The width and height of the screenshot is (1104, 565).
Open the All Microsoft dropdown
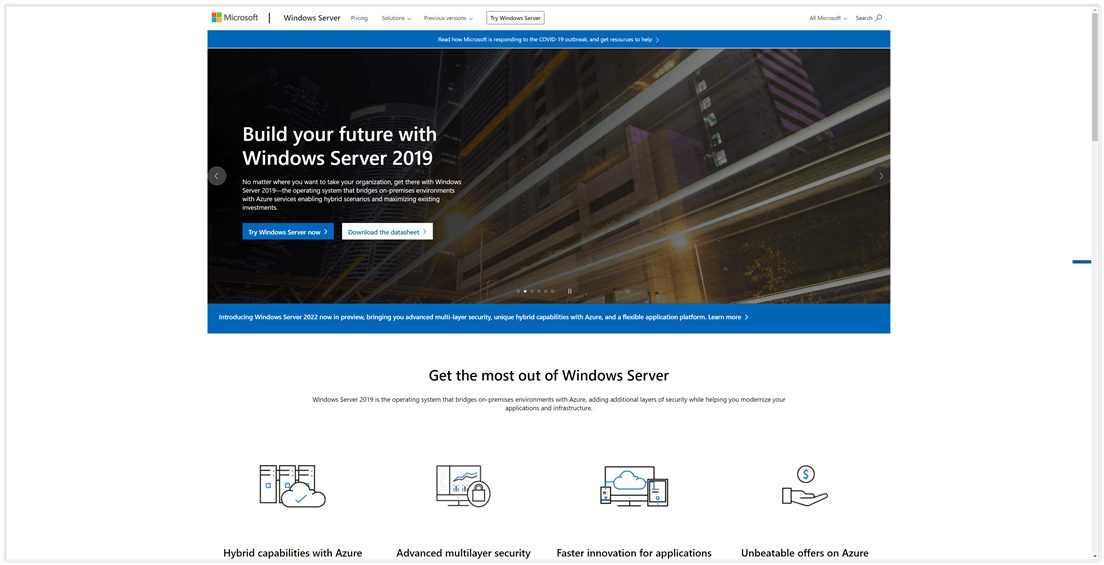click(828, 18)
